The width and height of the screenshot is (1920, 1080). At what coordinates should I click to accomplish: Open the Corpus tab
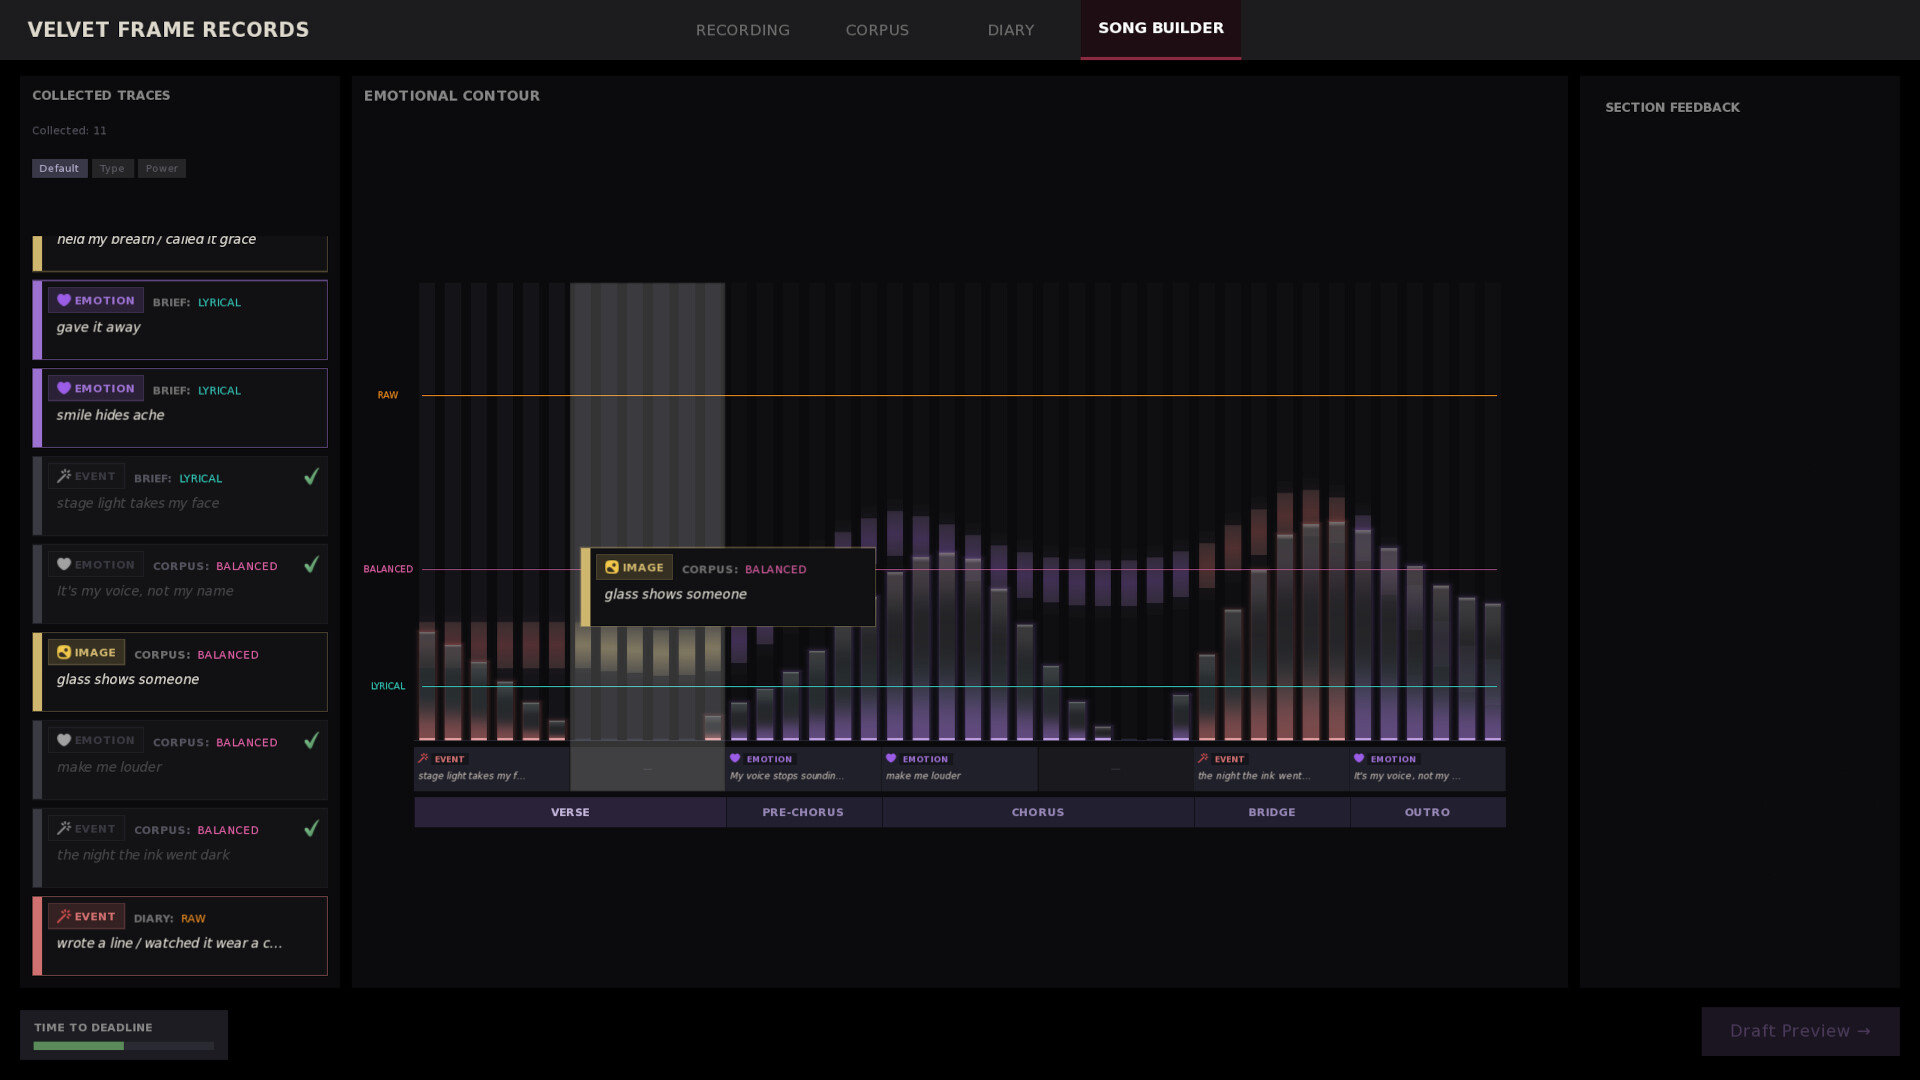click(x=877, y=30)
